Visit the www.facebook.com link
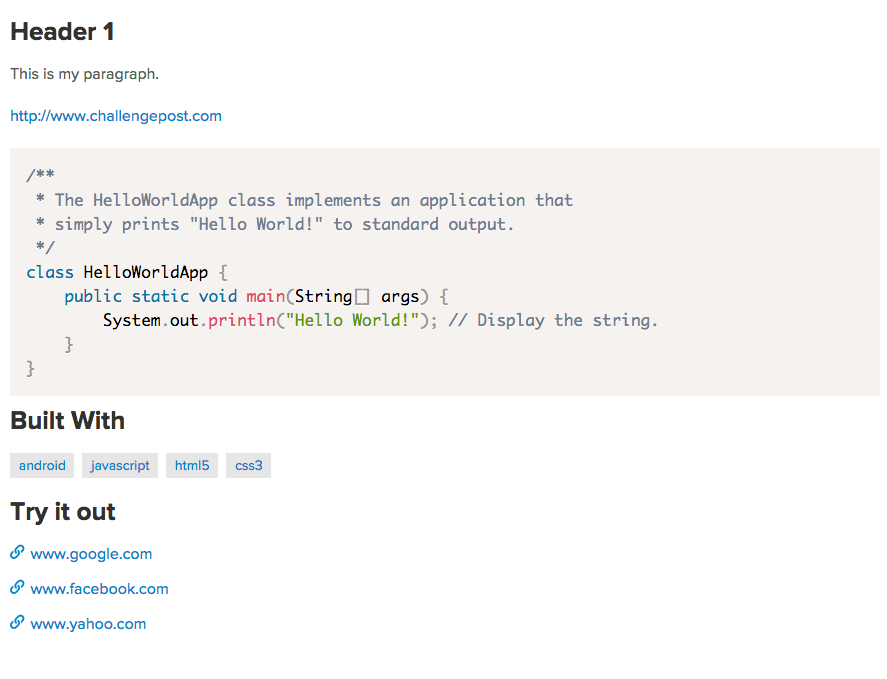The width and height of the screenshot is (887, 679). pyautogui.click(x=99, y=589)
